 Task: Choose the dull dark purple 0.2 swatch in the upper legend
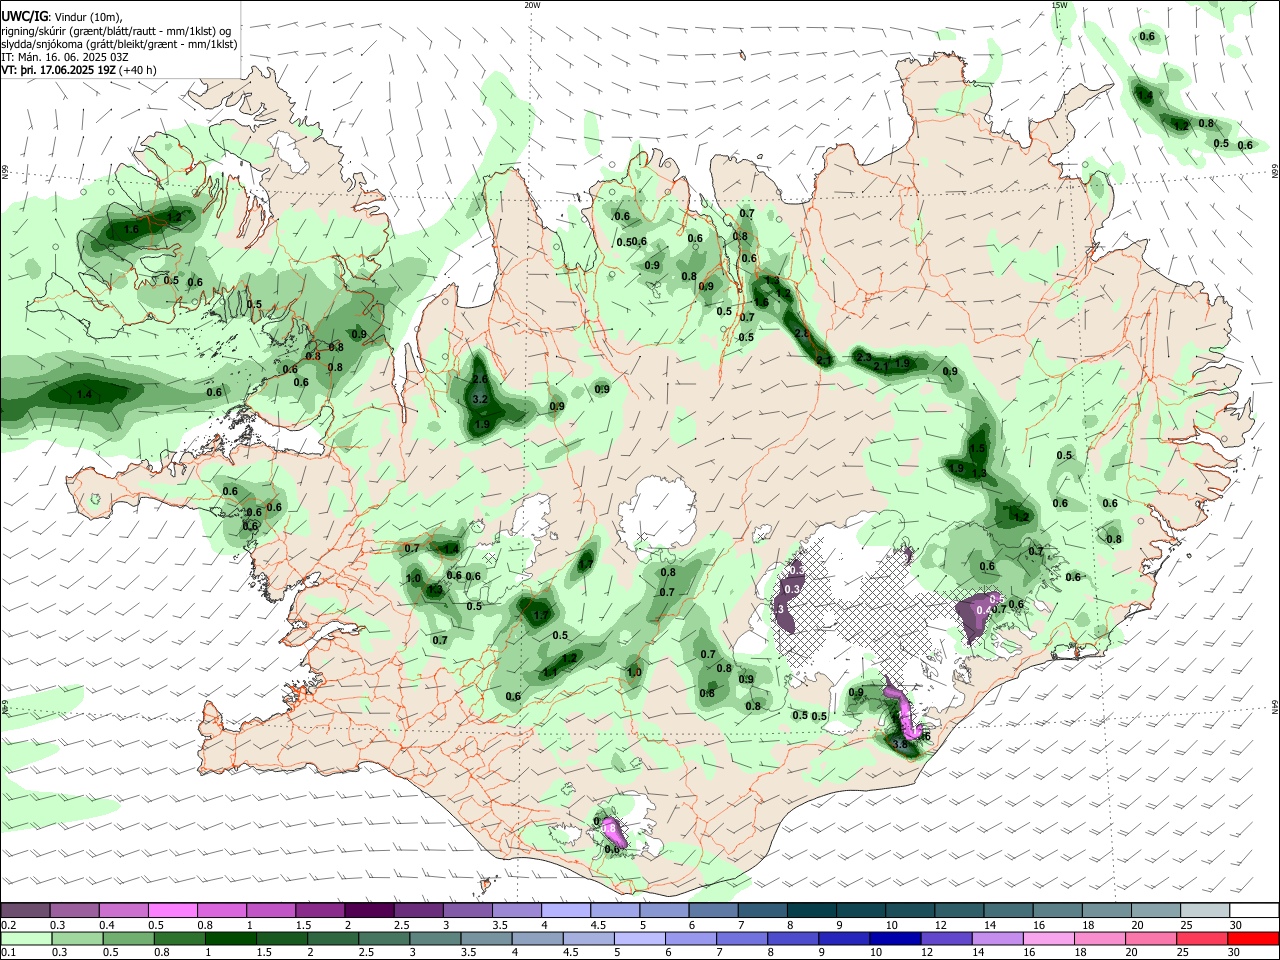(x=25, y=911)
